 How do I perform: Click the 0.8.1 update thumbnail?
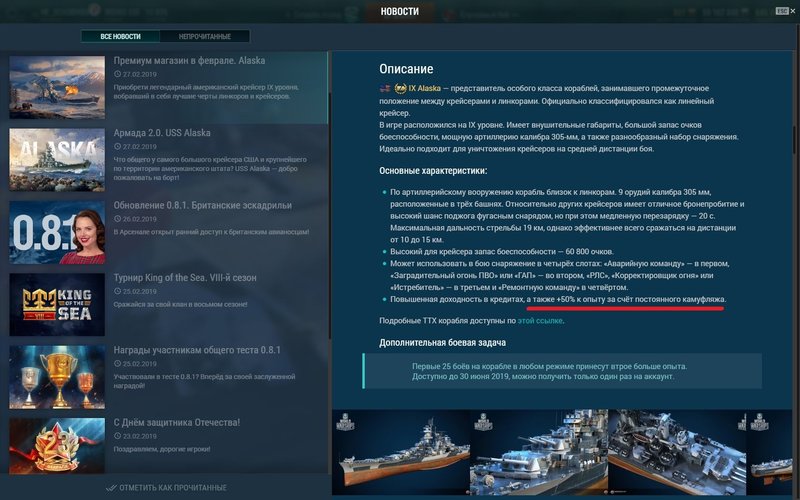tap(57, 232)
